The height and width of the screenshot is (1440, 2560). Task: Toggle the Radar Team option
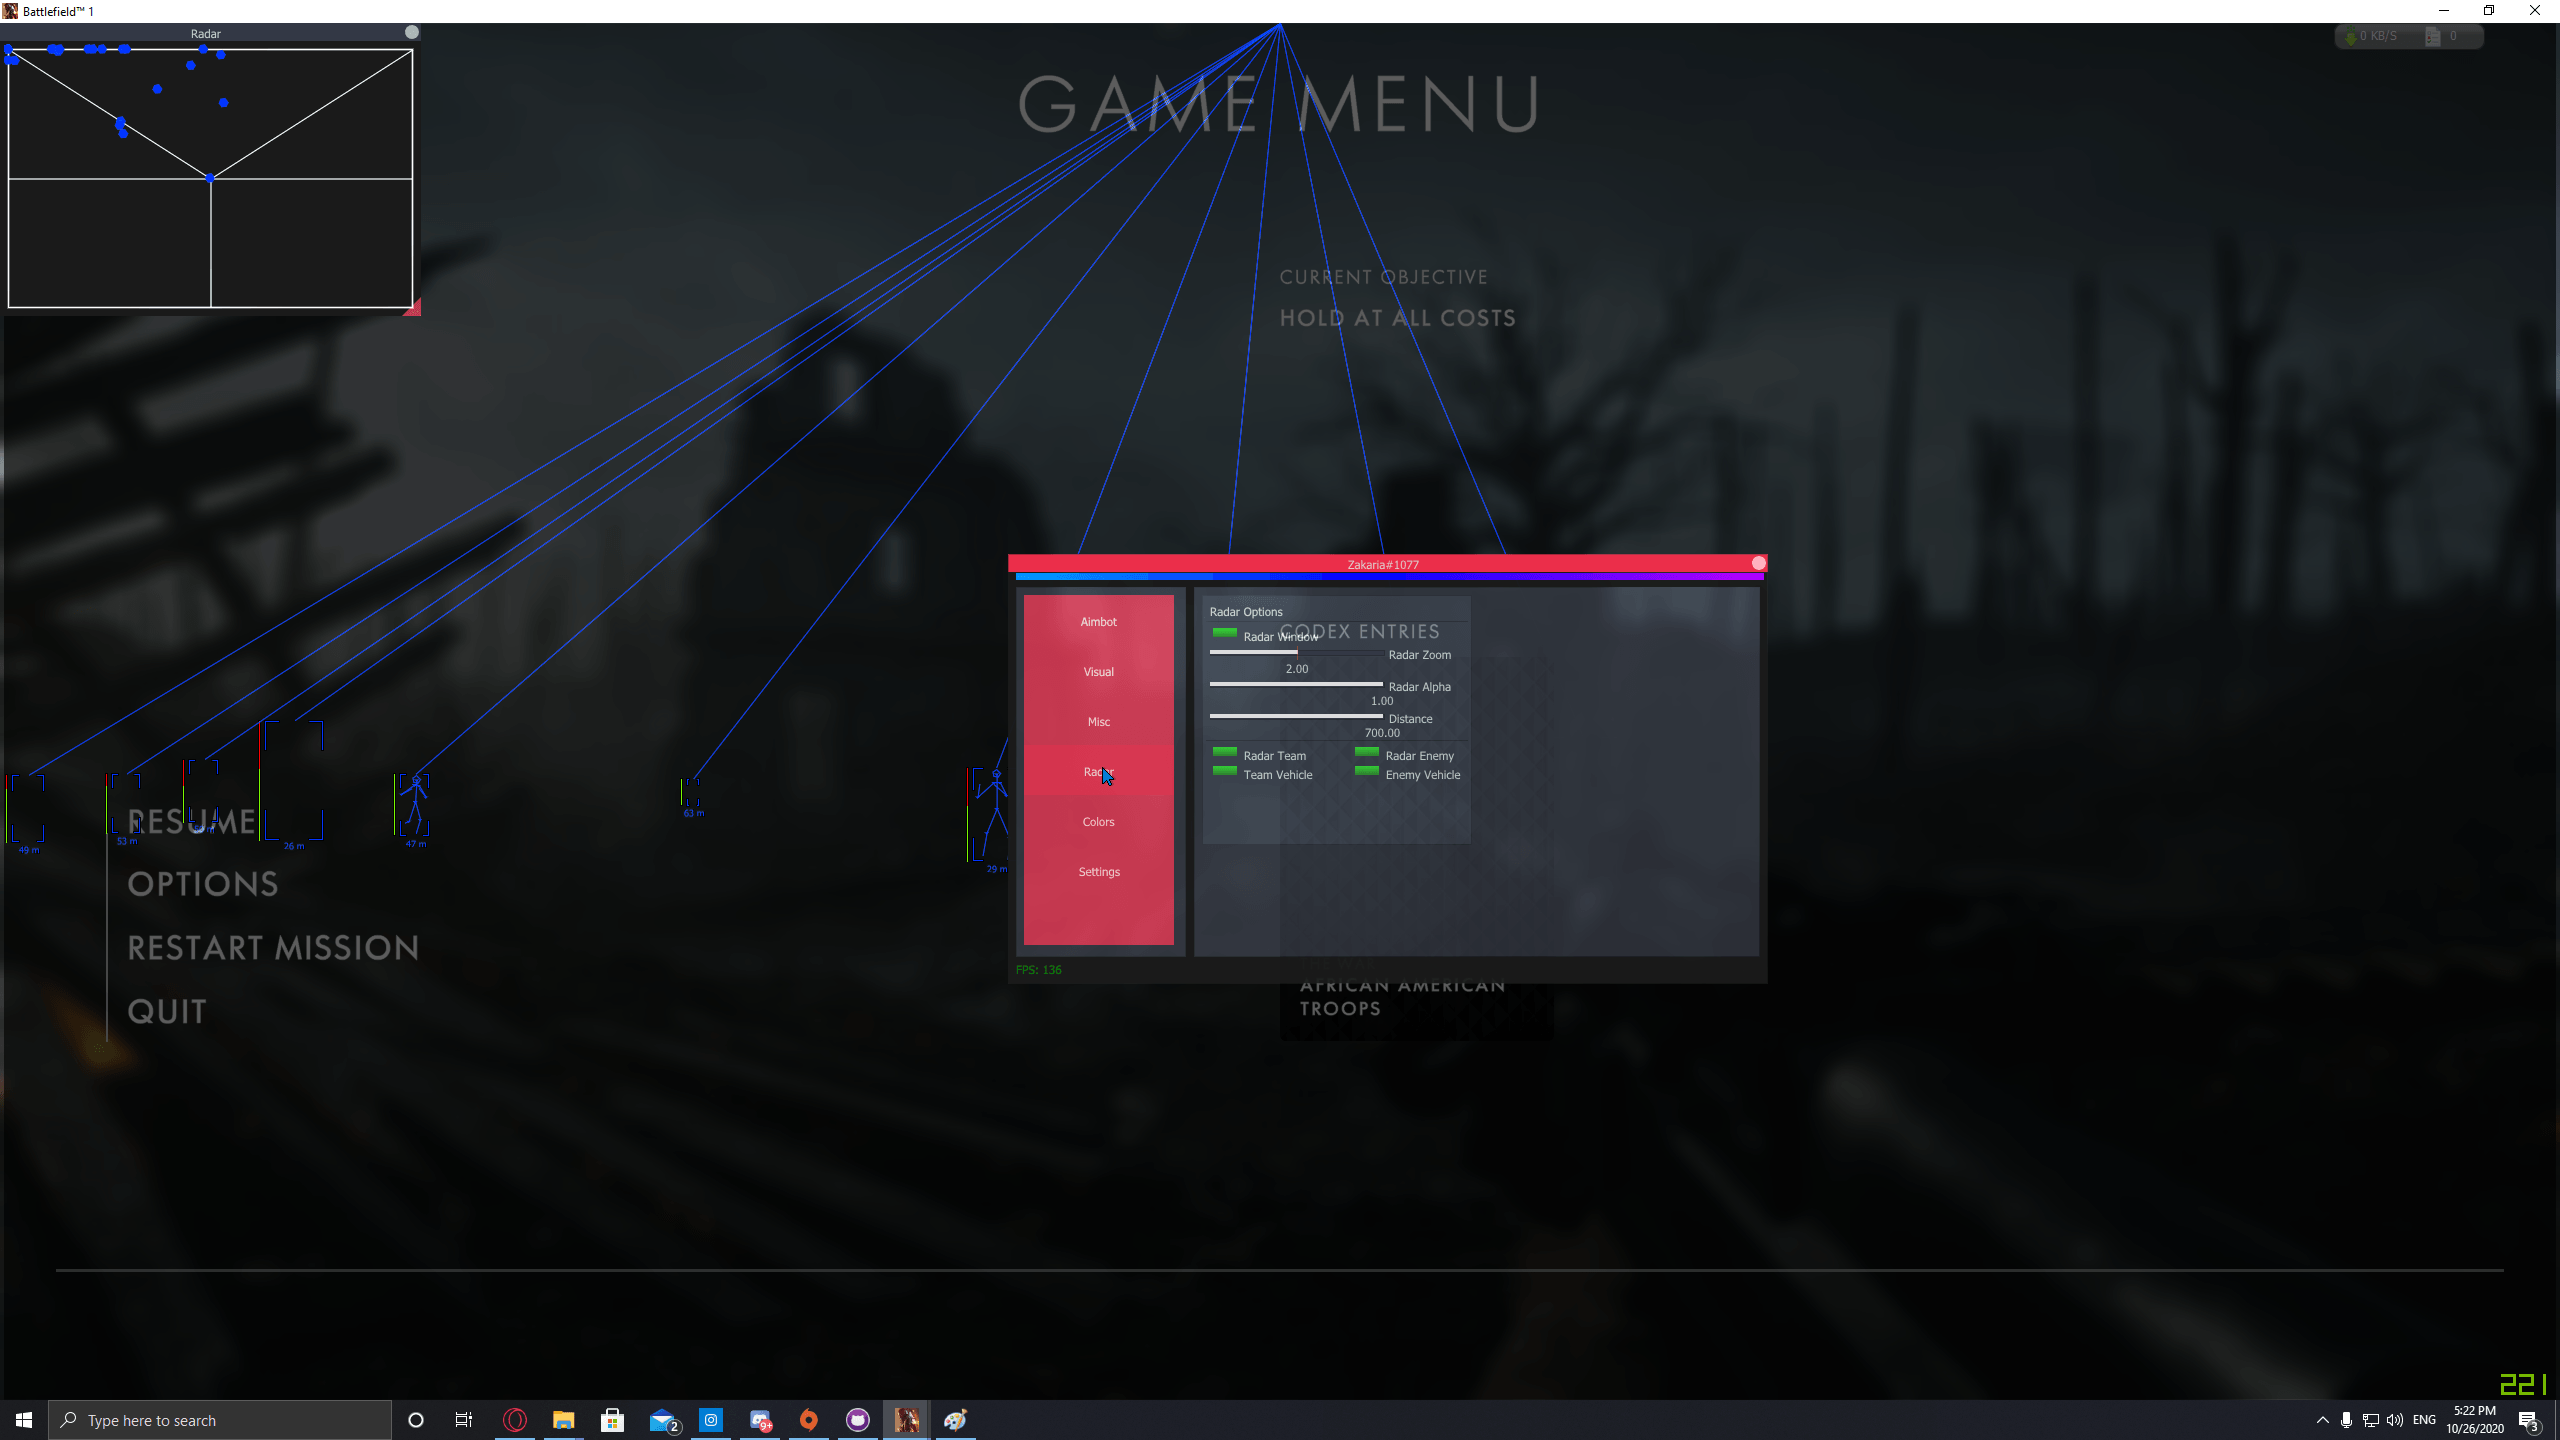click(1225, 752)
